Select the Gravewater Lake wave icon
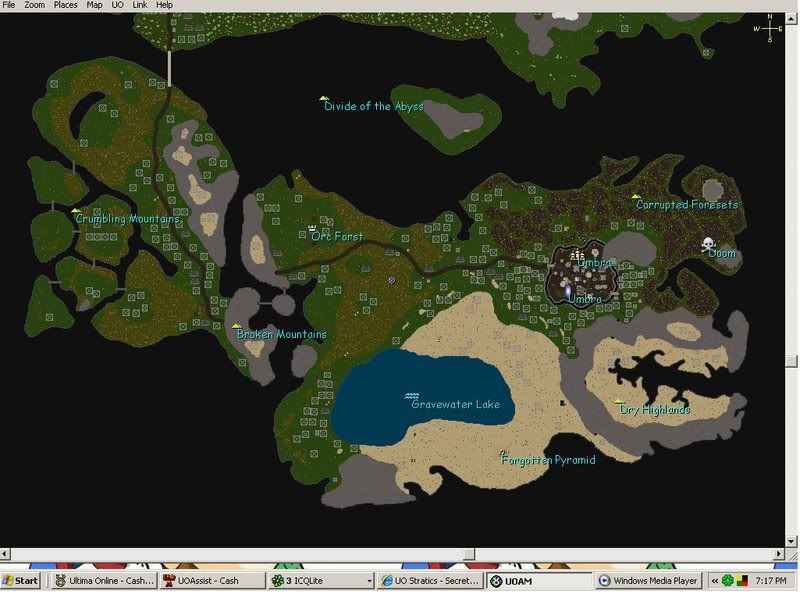Viewport: 800px width, 601px height. (x=412, y=395)
